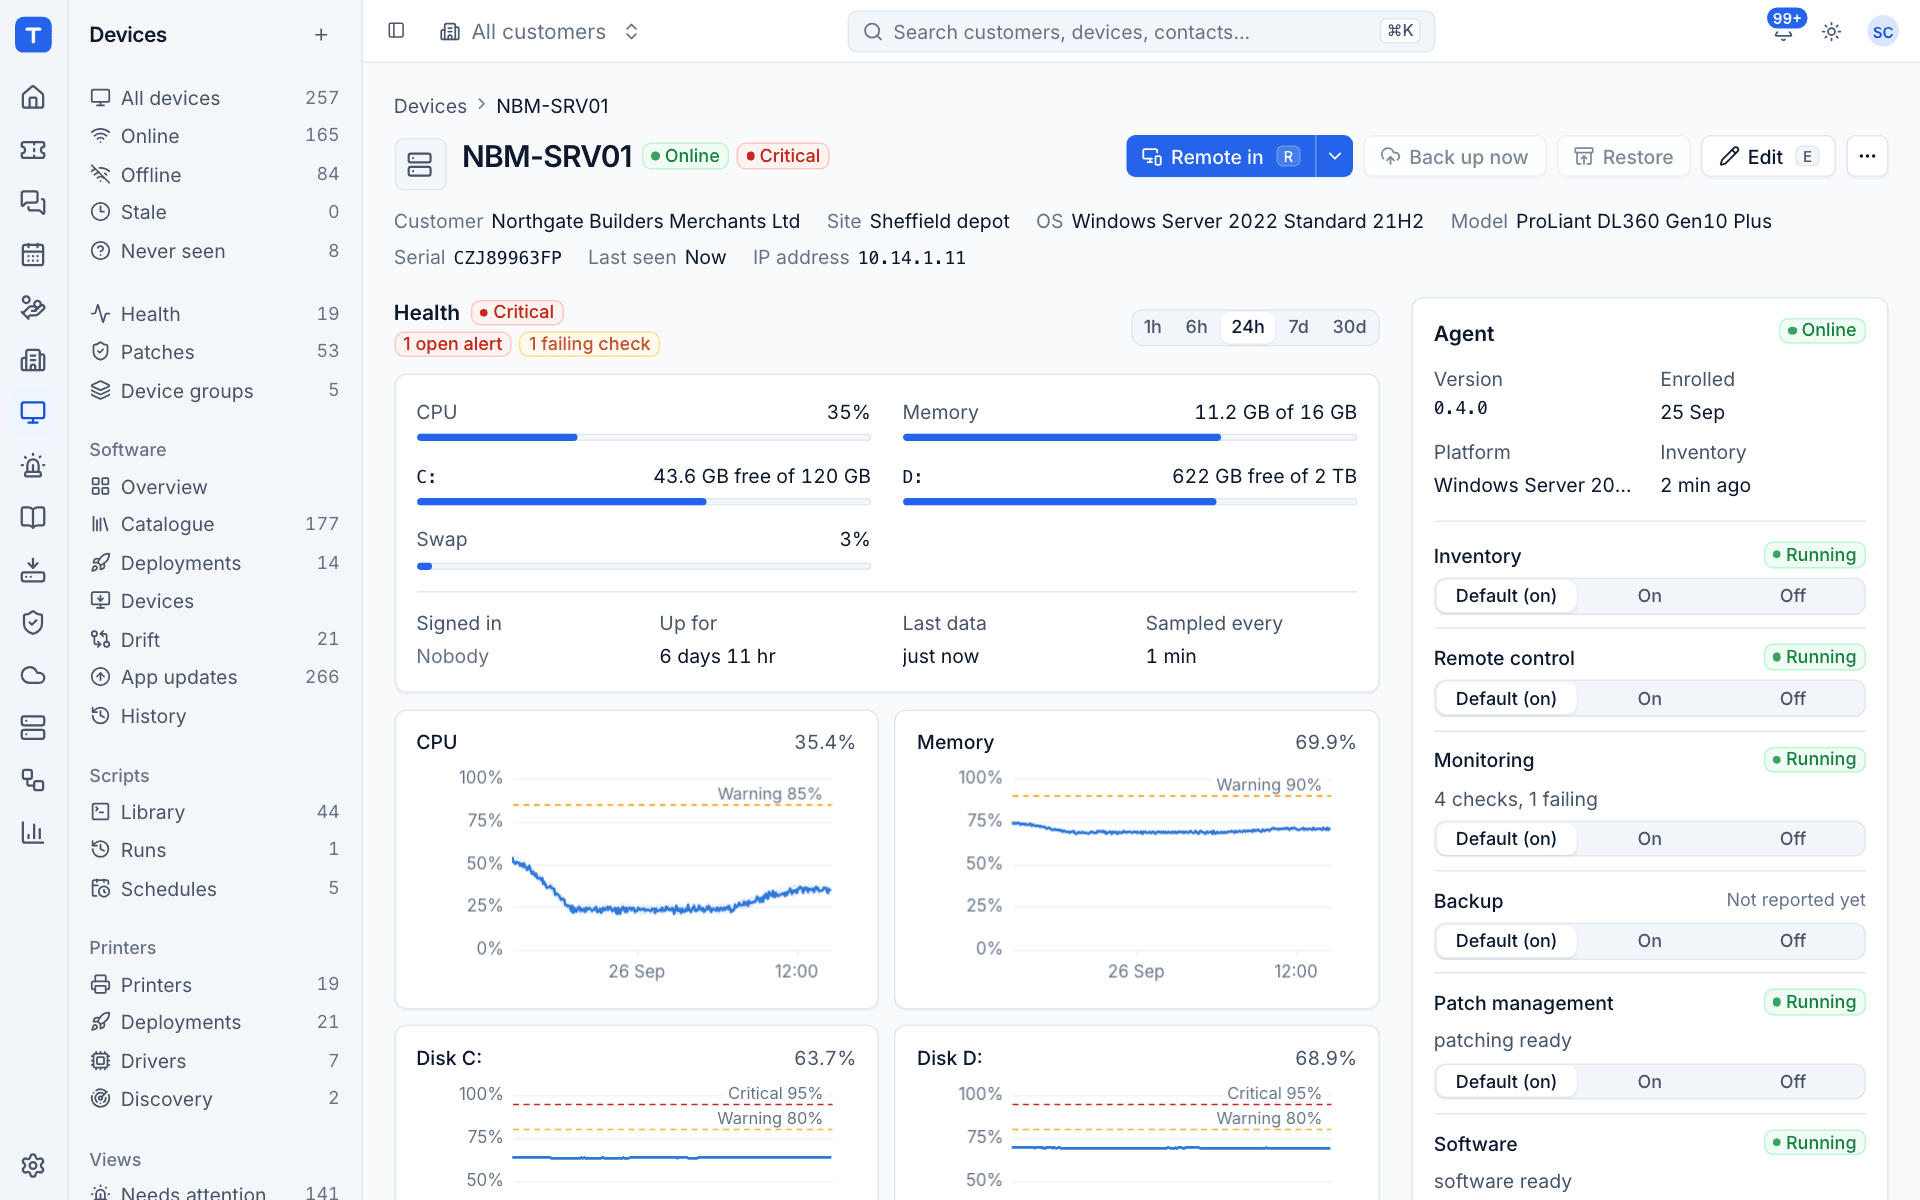Screen dimensions: 1920x1200
Task: Toggle the light/dark theme sun icon
Action: (x=1831, y=32)
